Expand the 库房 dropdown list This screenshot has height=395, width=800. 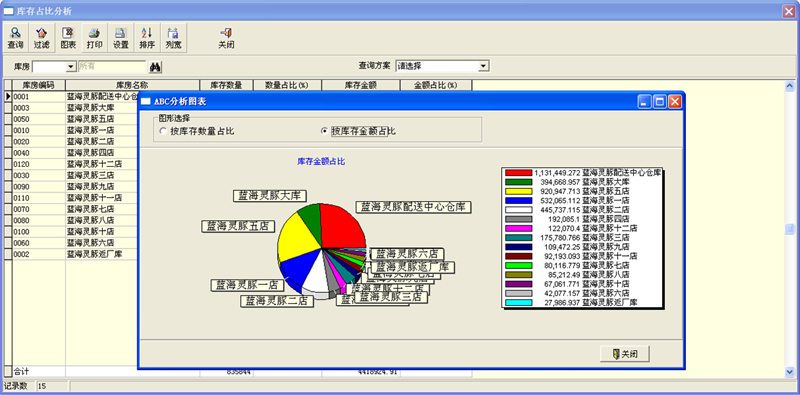[71, 66]
